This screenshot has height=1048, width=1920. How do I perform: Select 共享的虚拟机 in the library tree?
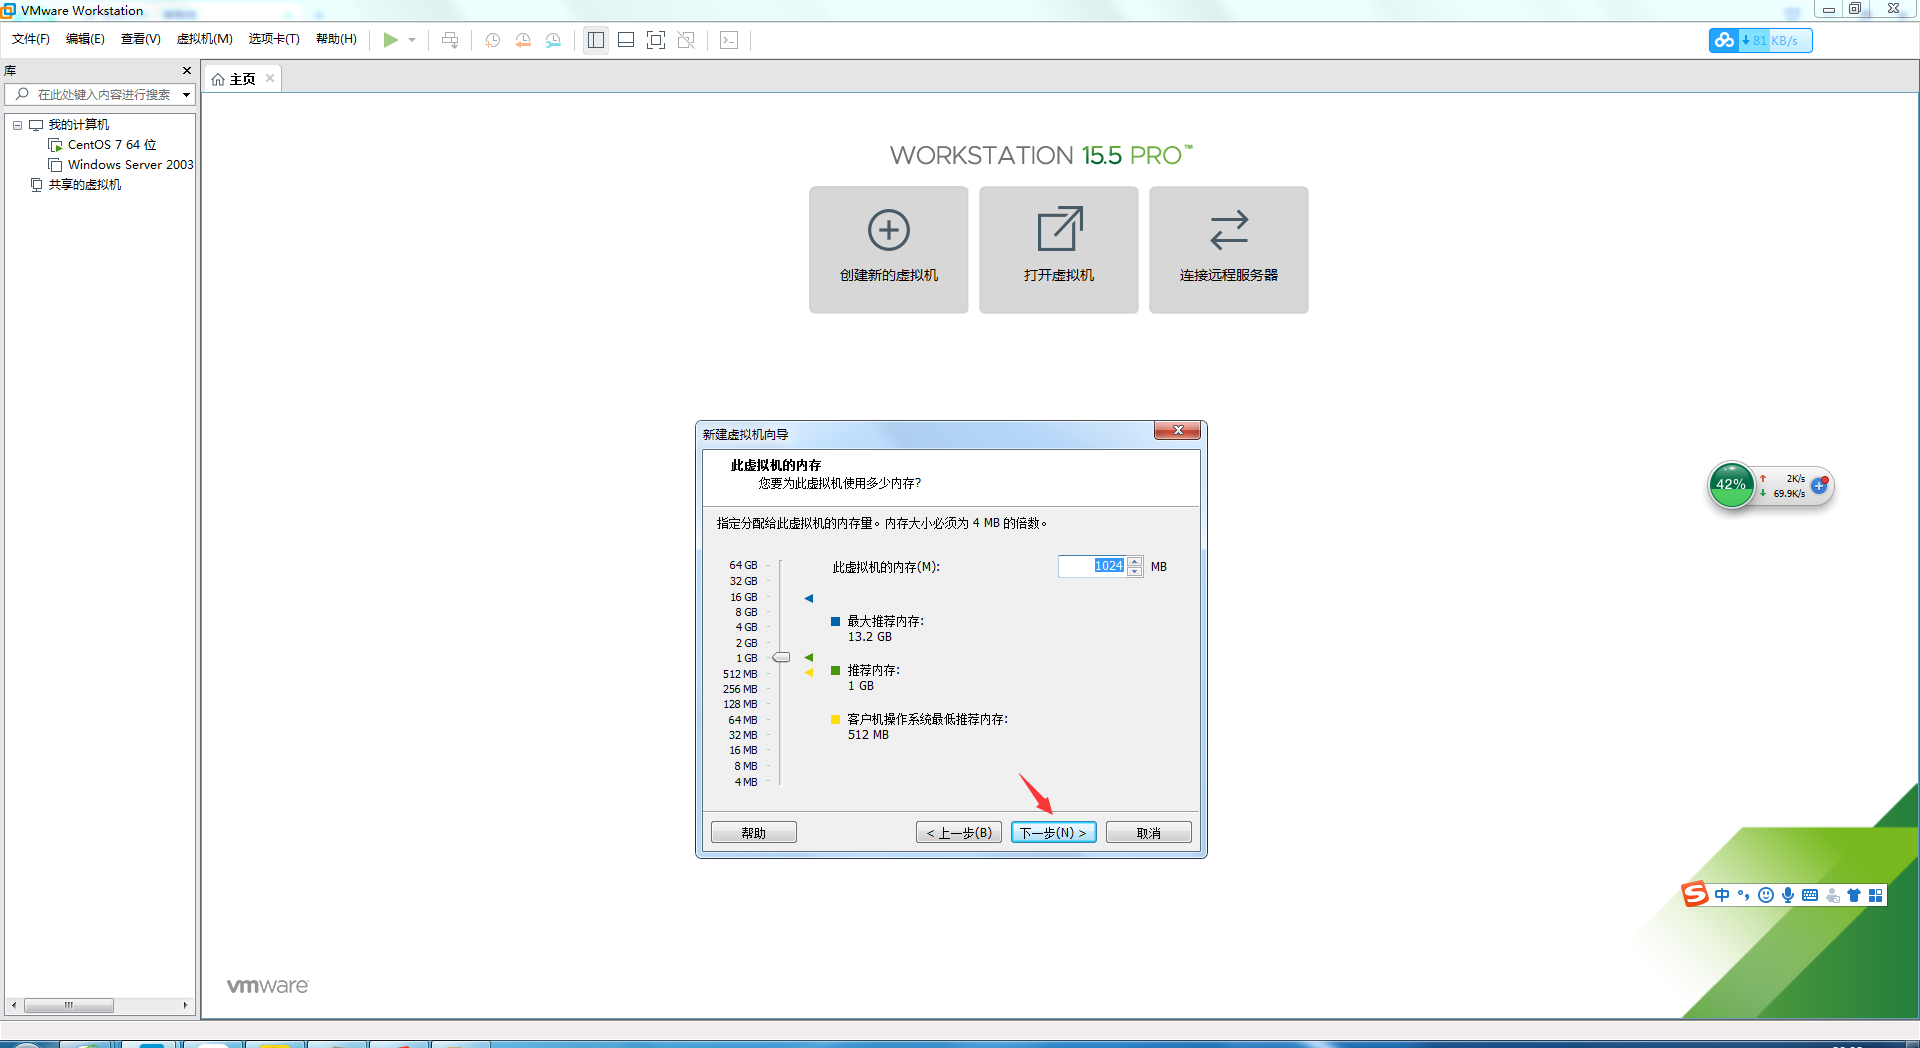[x=85, y=185]
